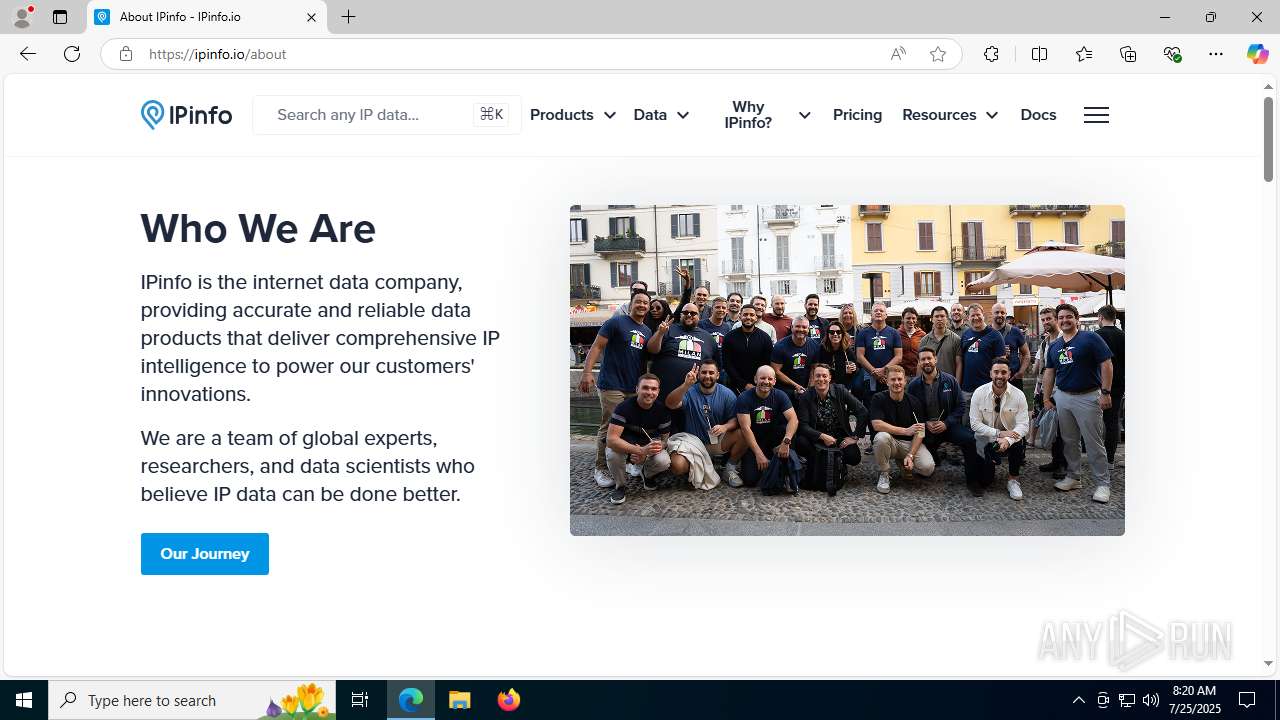Open the Favorites list

coord(1084,54)
